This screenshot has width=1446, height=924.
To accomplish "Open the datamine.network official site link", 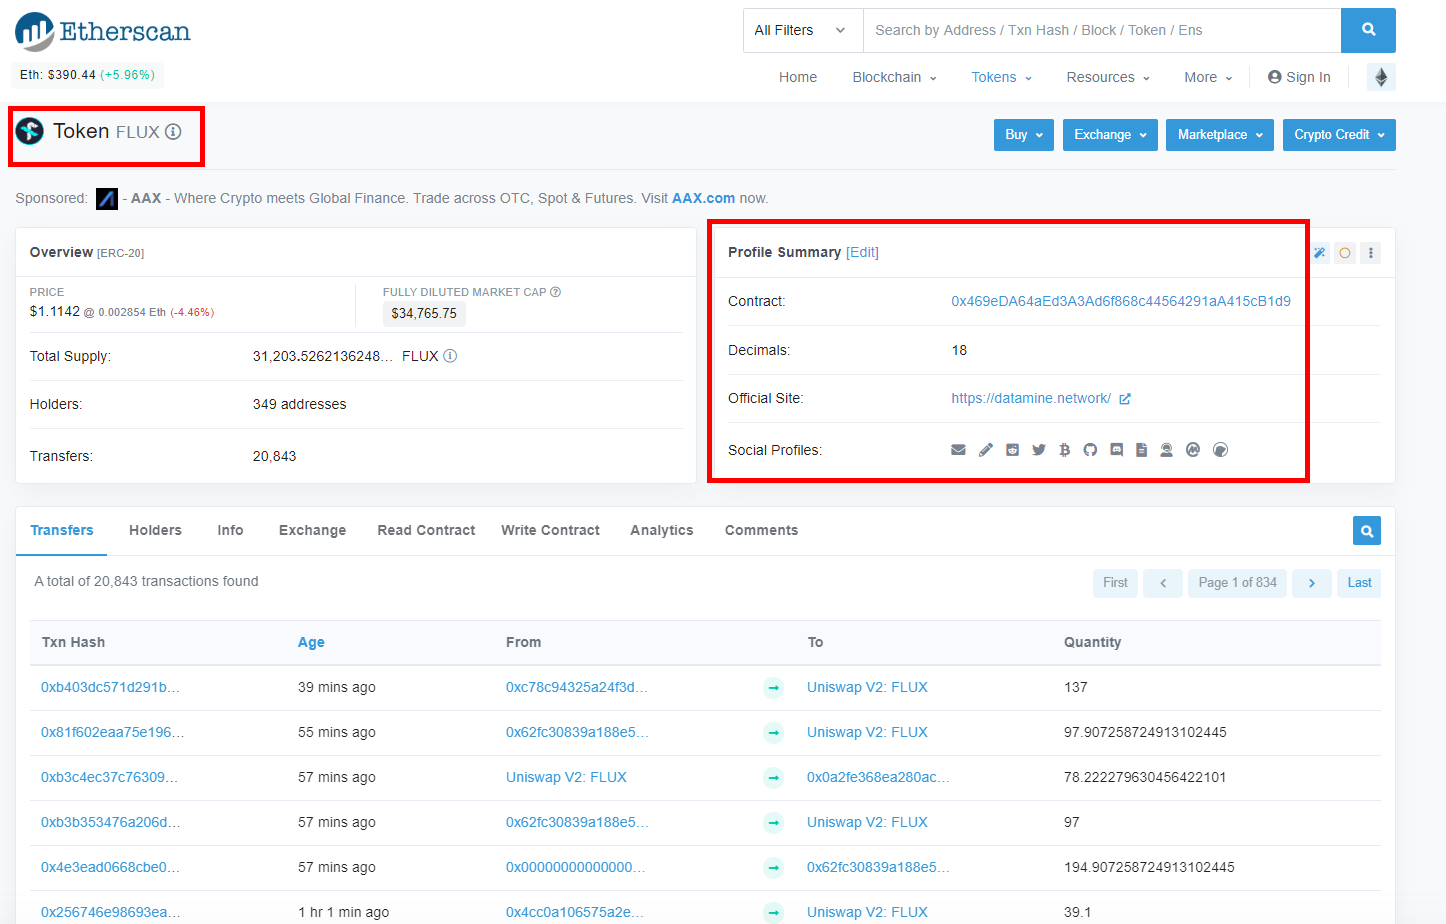I will click(1031, 399).
